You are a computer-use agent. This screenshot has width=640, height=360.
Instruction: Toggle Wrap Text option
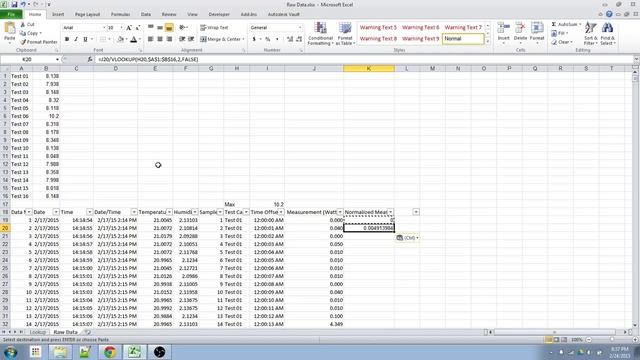click(214, 27)
